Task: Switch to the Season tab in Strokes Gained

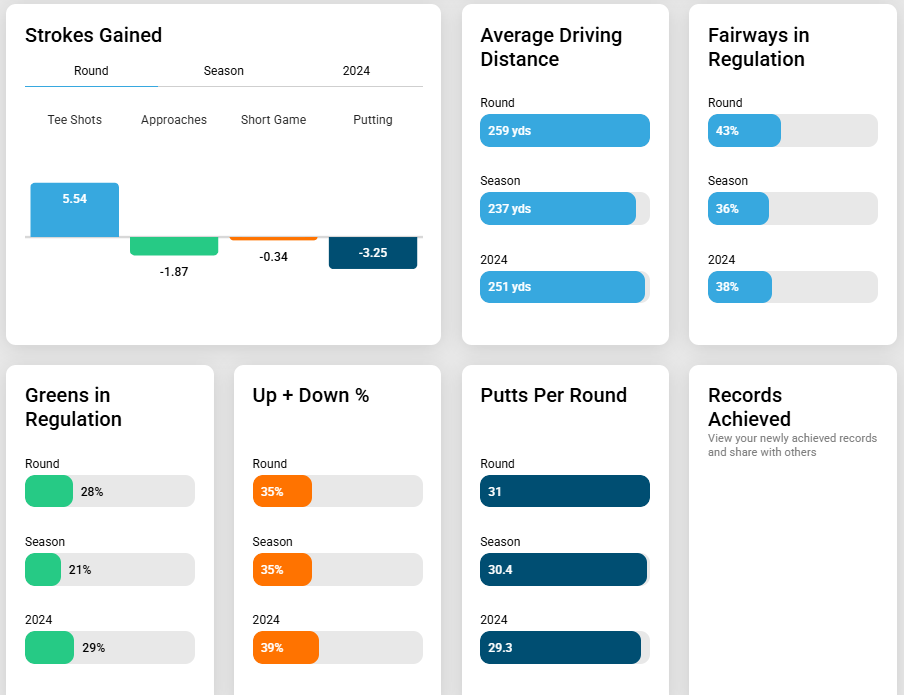Action: 223,71
